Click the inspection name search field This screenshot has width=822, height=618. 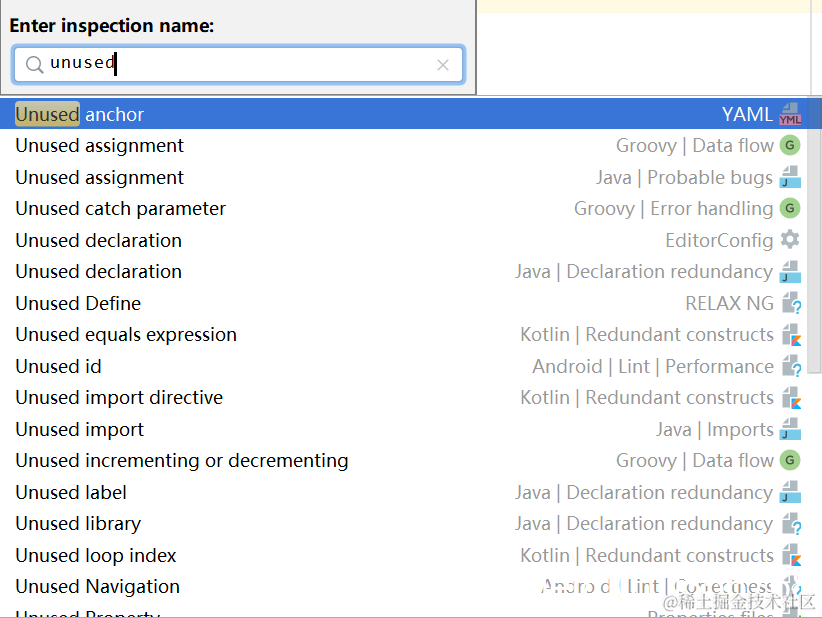tap(240, 64)
